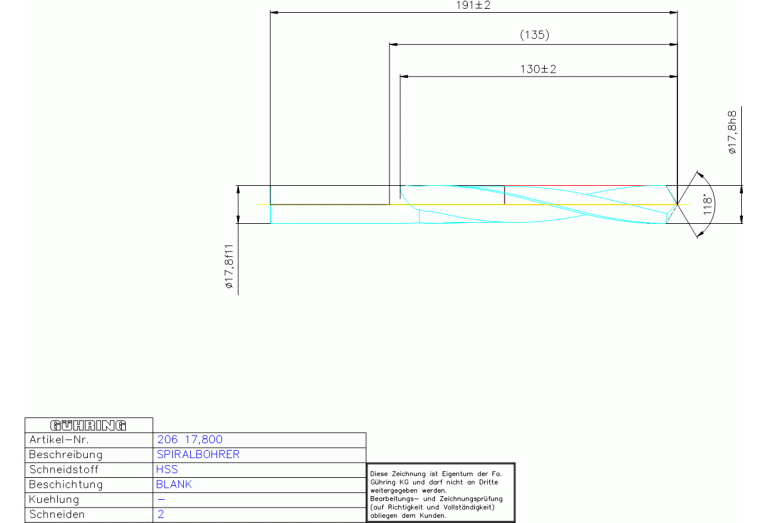767x523 pixels.
Task: Click the Beschichtung row label
Action: click(x=66, y=484)
